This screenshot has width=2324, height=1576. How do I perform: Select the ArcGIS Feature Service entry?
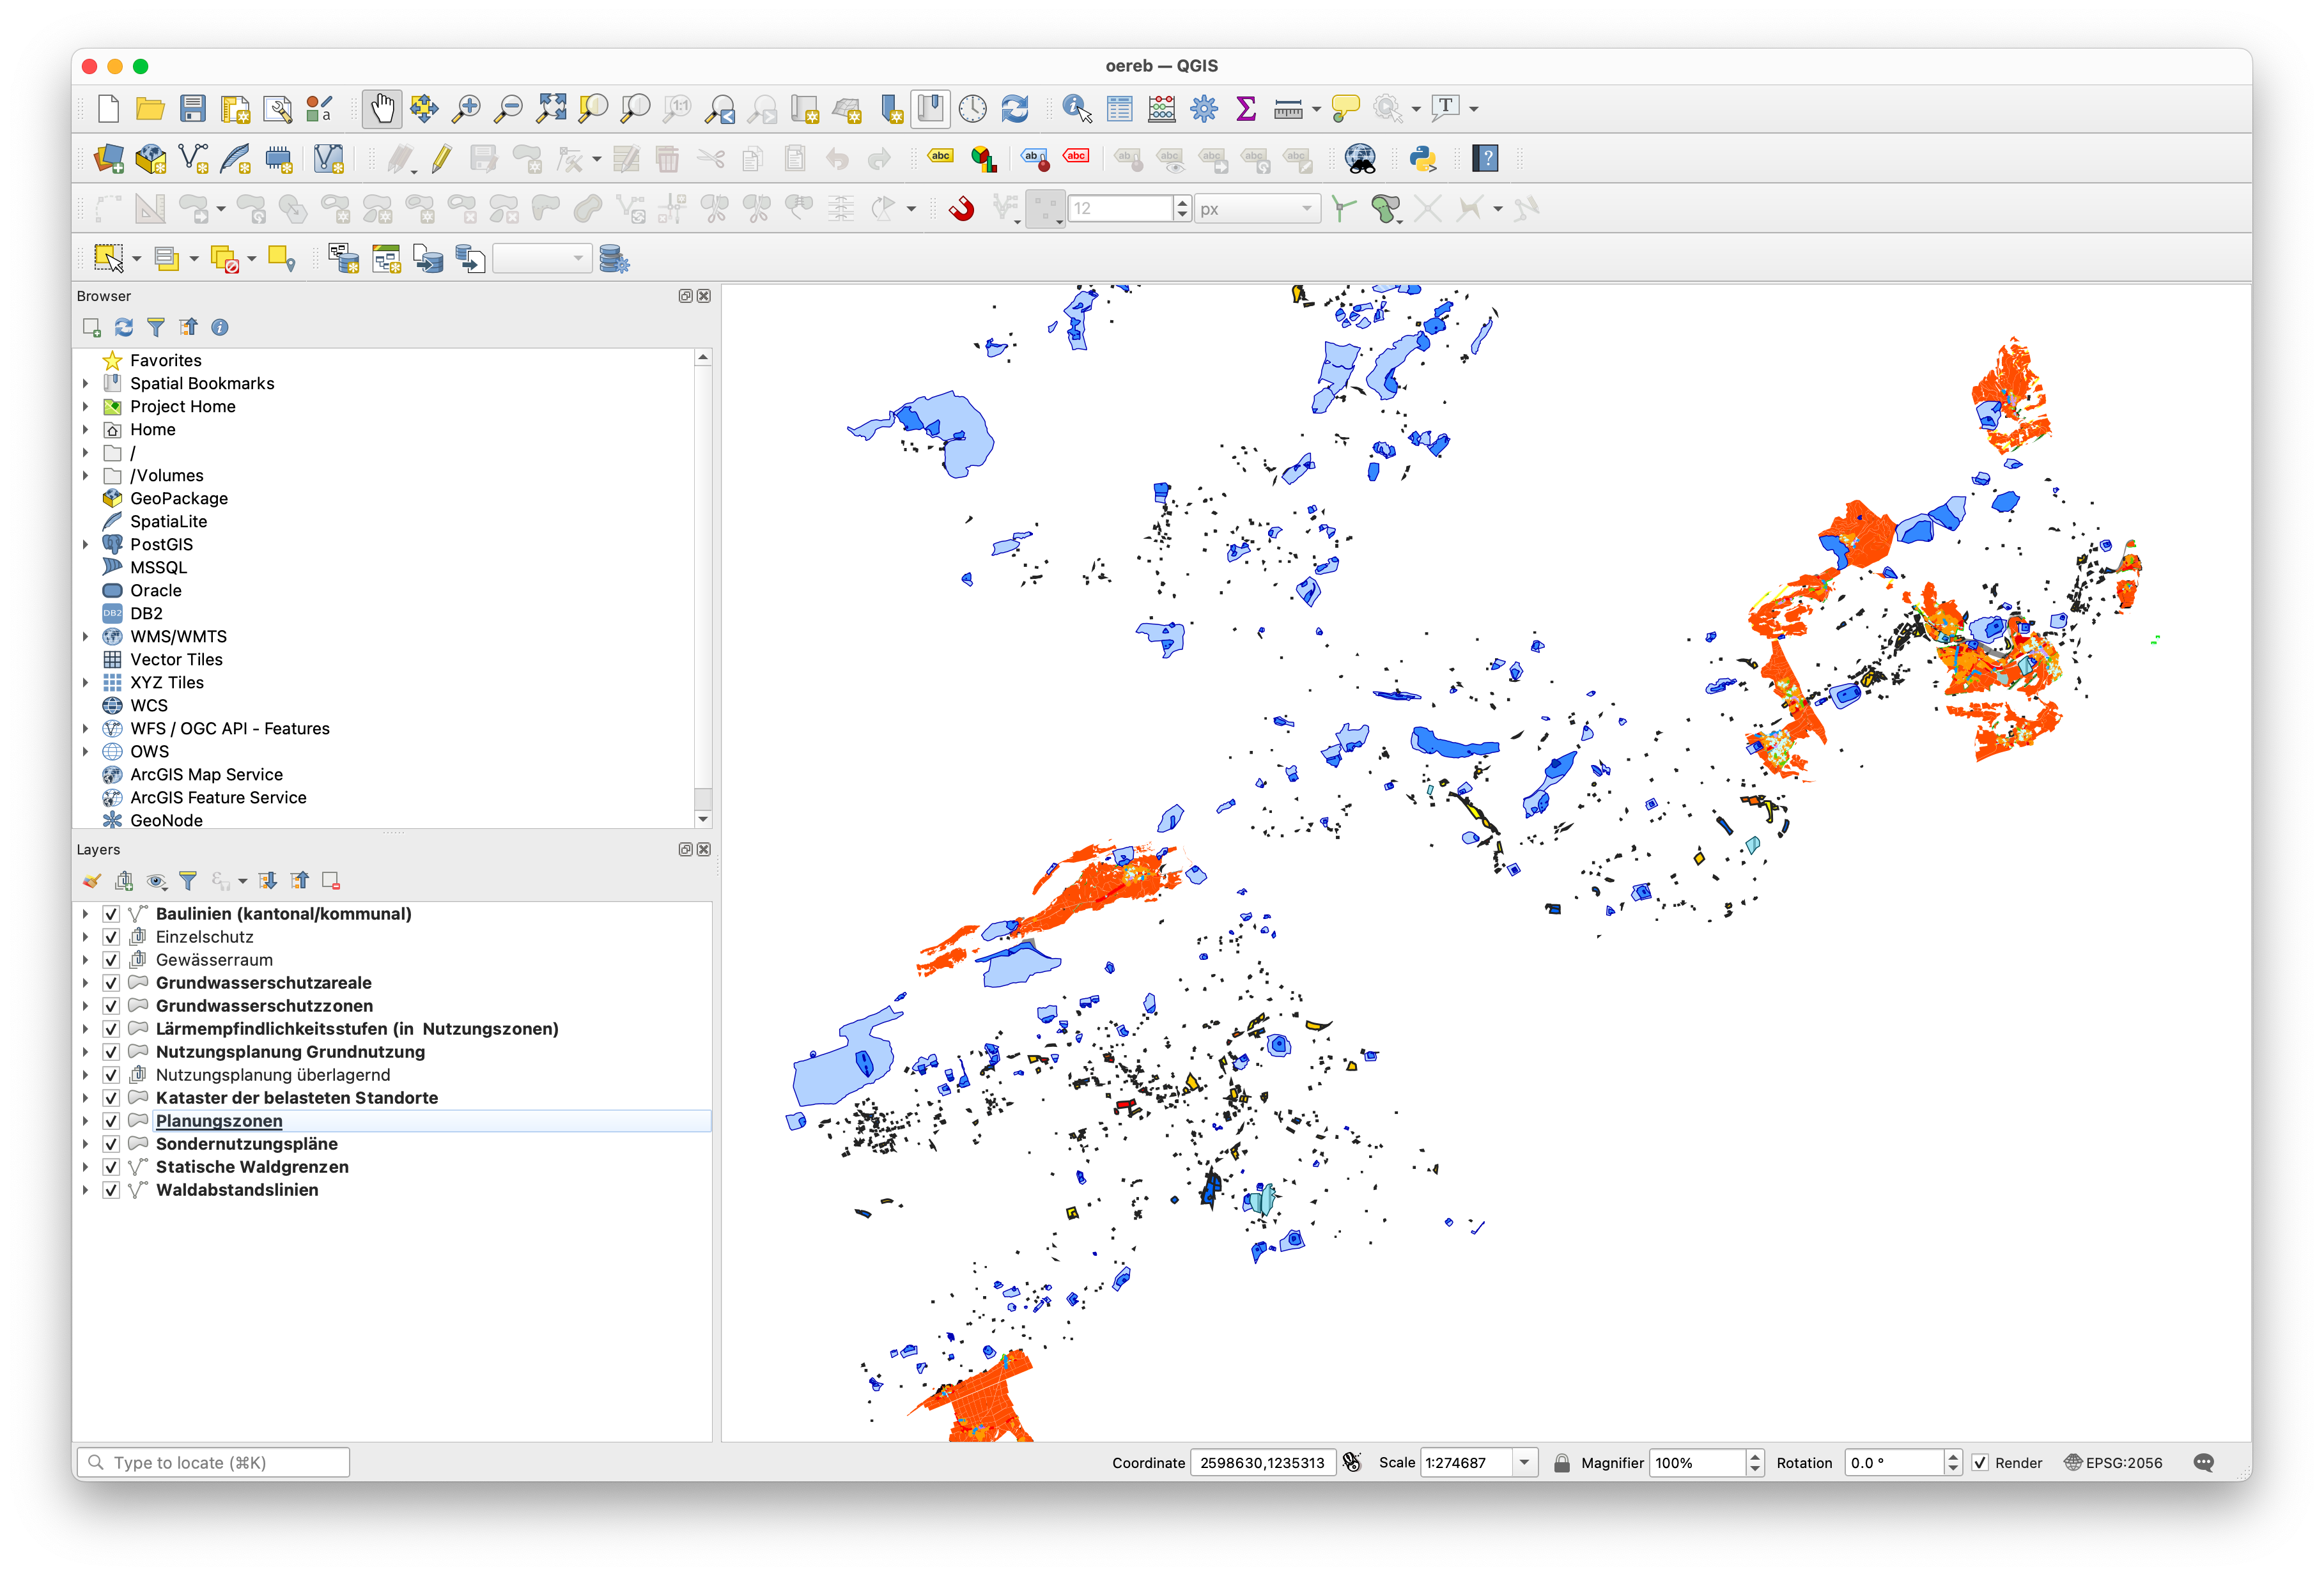(218, 797)
